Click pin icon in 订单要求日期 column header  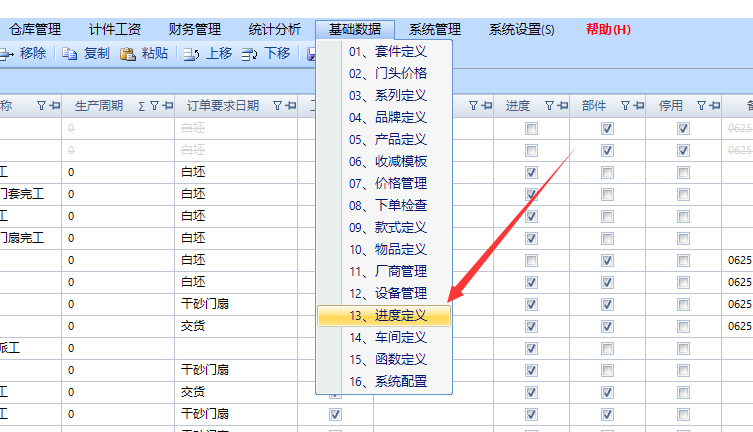(x=289, y=105)
